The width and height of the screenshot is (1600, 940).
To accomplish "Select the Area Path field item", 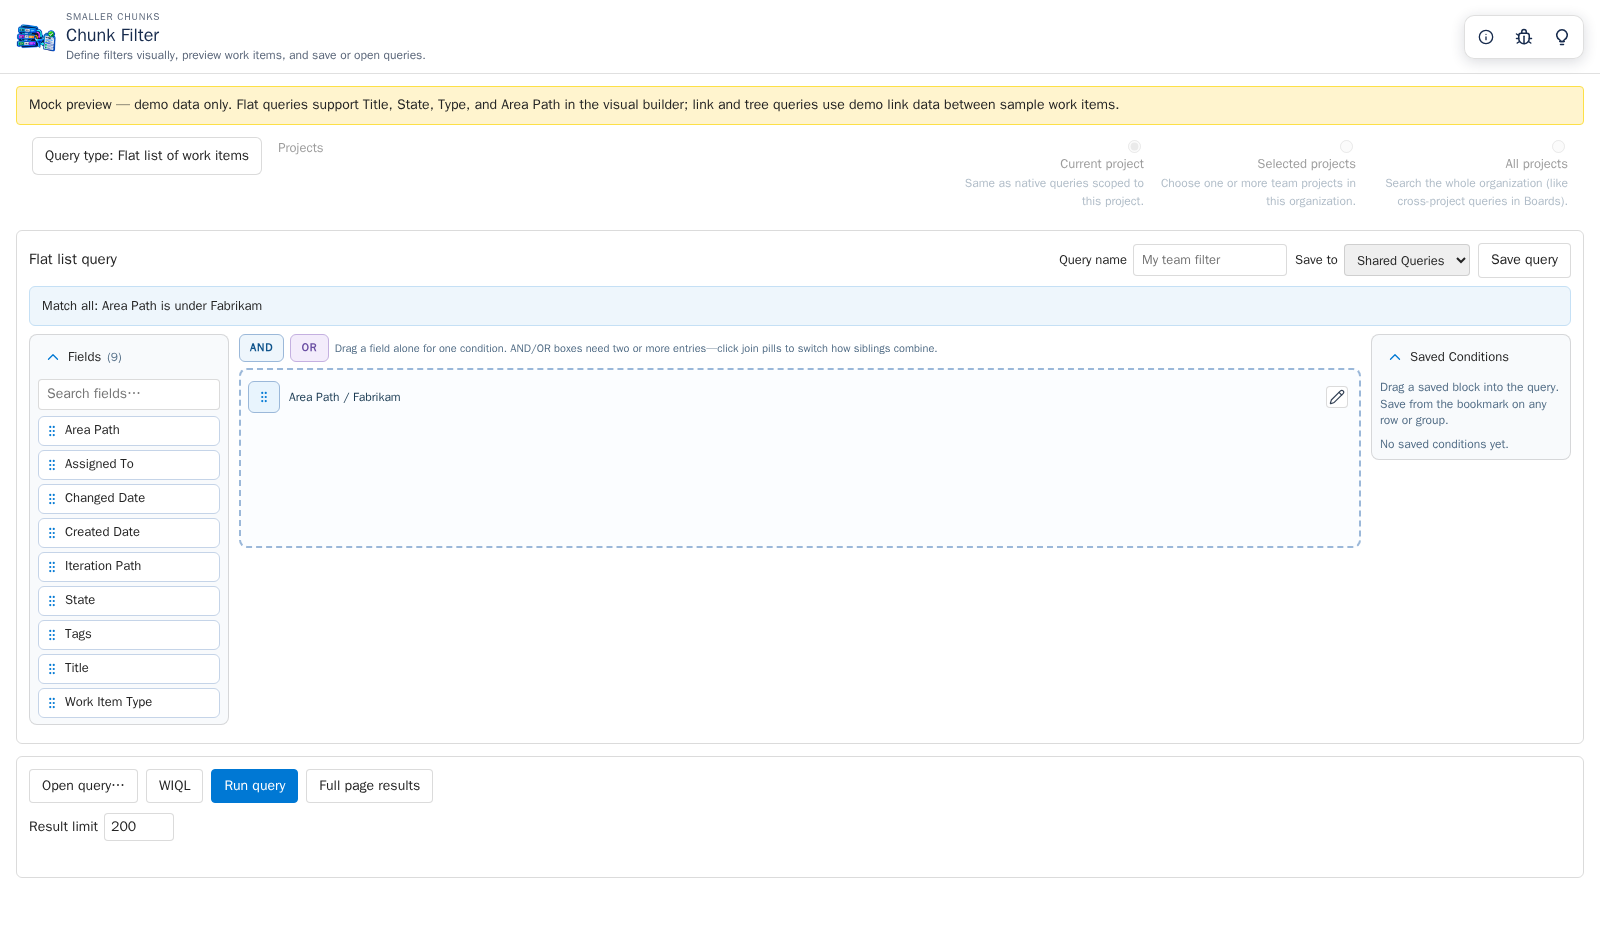I will pos(129,431).
